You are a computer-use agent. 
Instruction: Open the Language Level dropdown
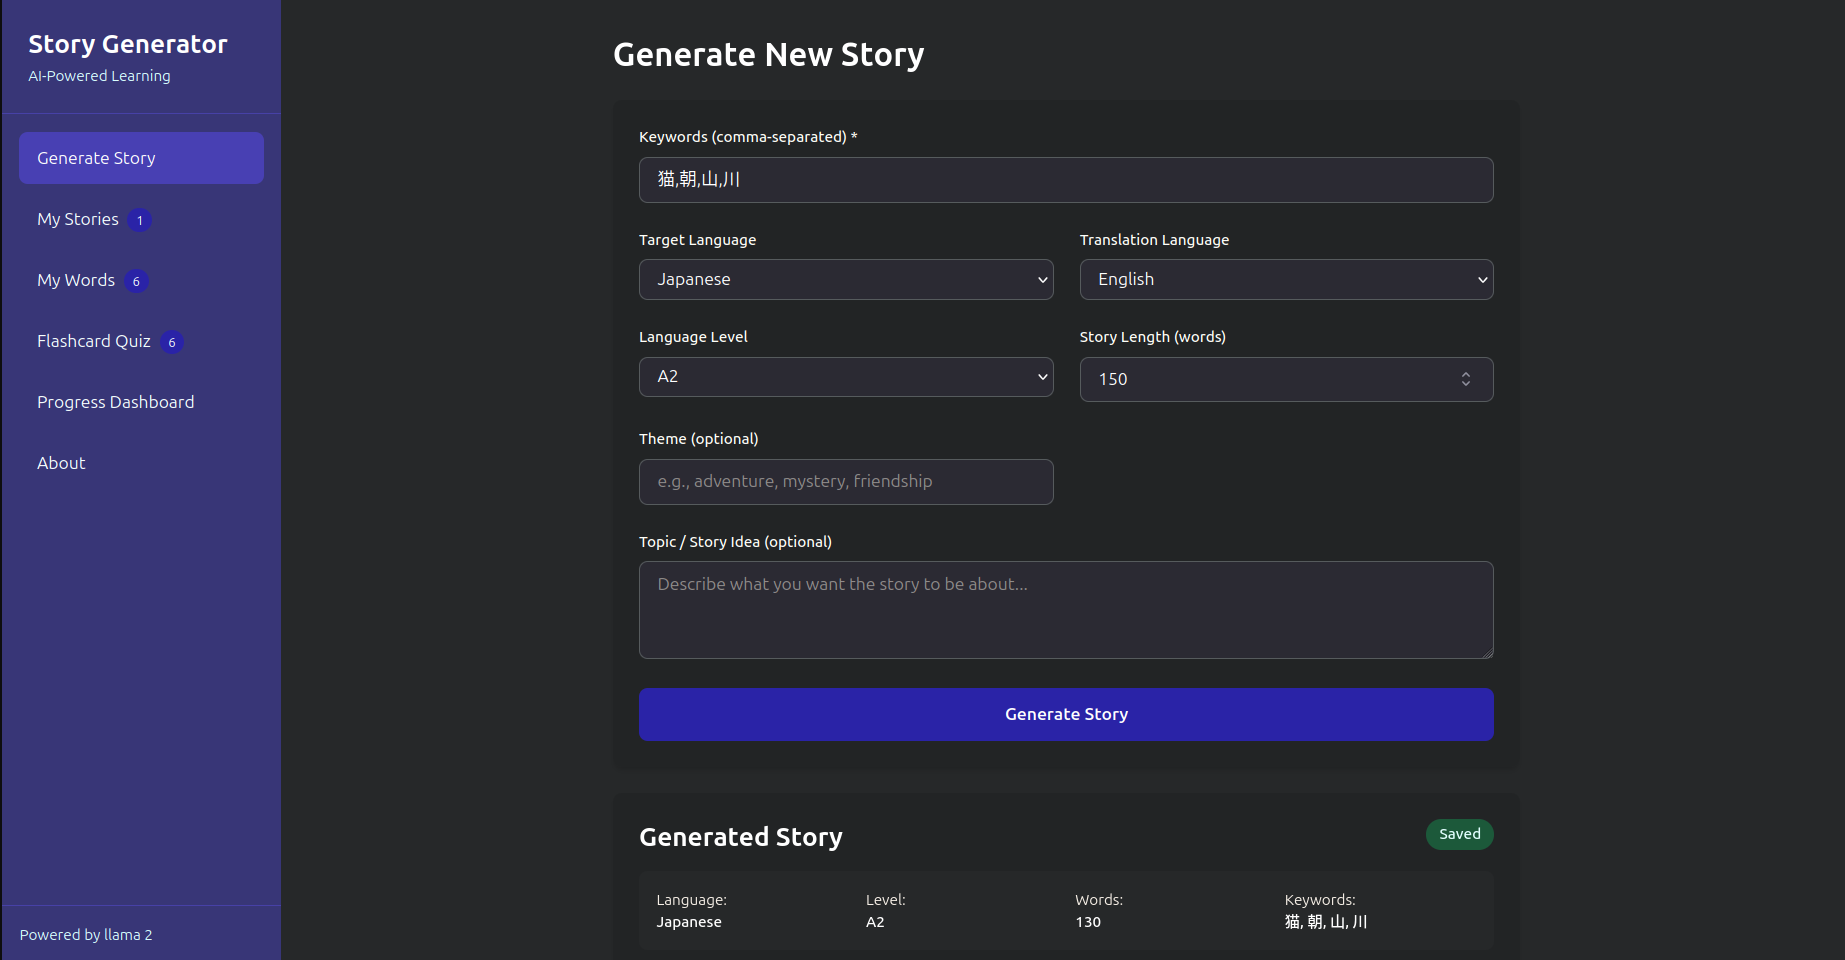[x=845, y=377]
